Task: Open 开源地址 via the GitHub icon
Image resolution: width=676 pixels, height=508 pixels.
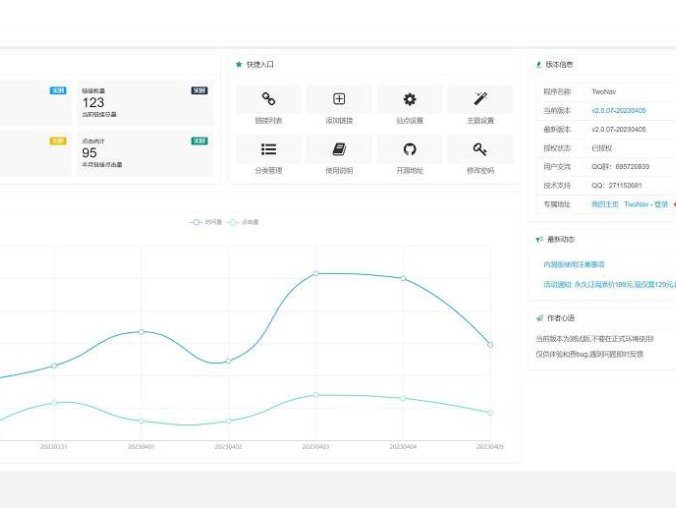Action: click(x=409, y=149)
